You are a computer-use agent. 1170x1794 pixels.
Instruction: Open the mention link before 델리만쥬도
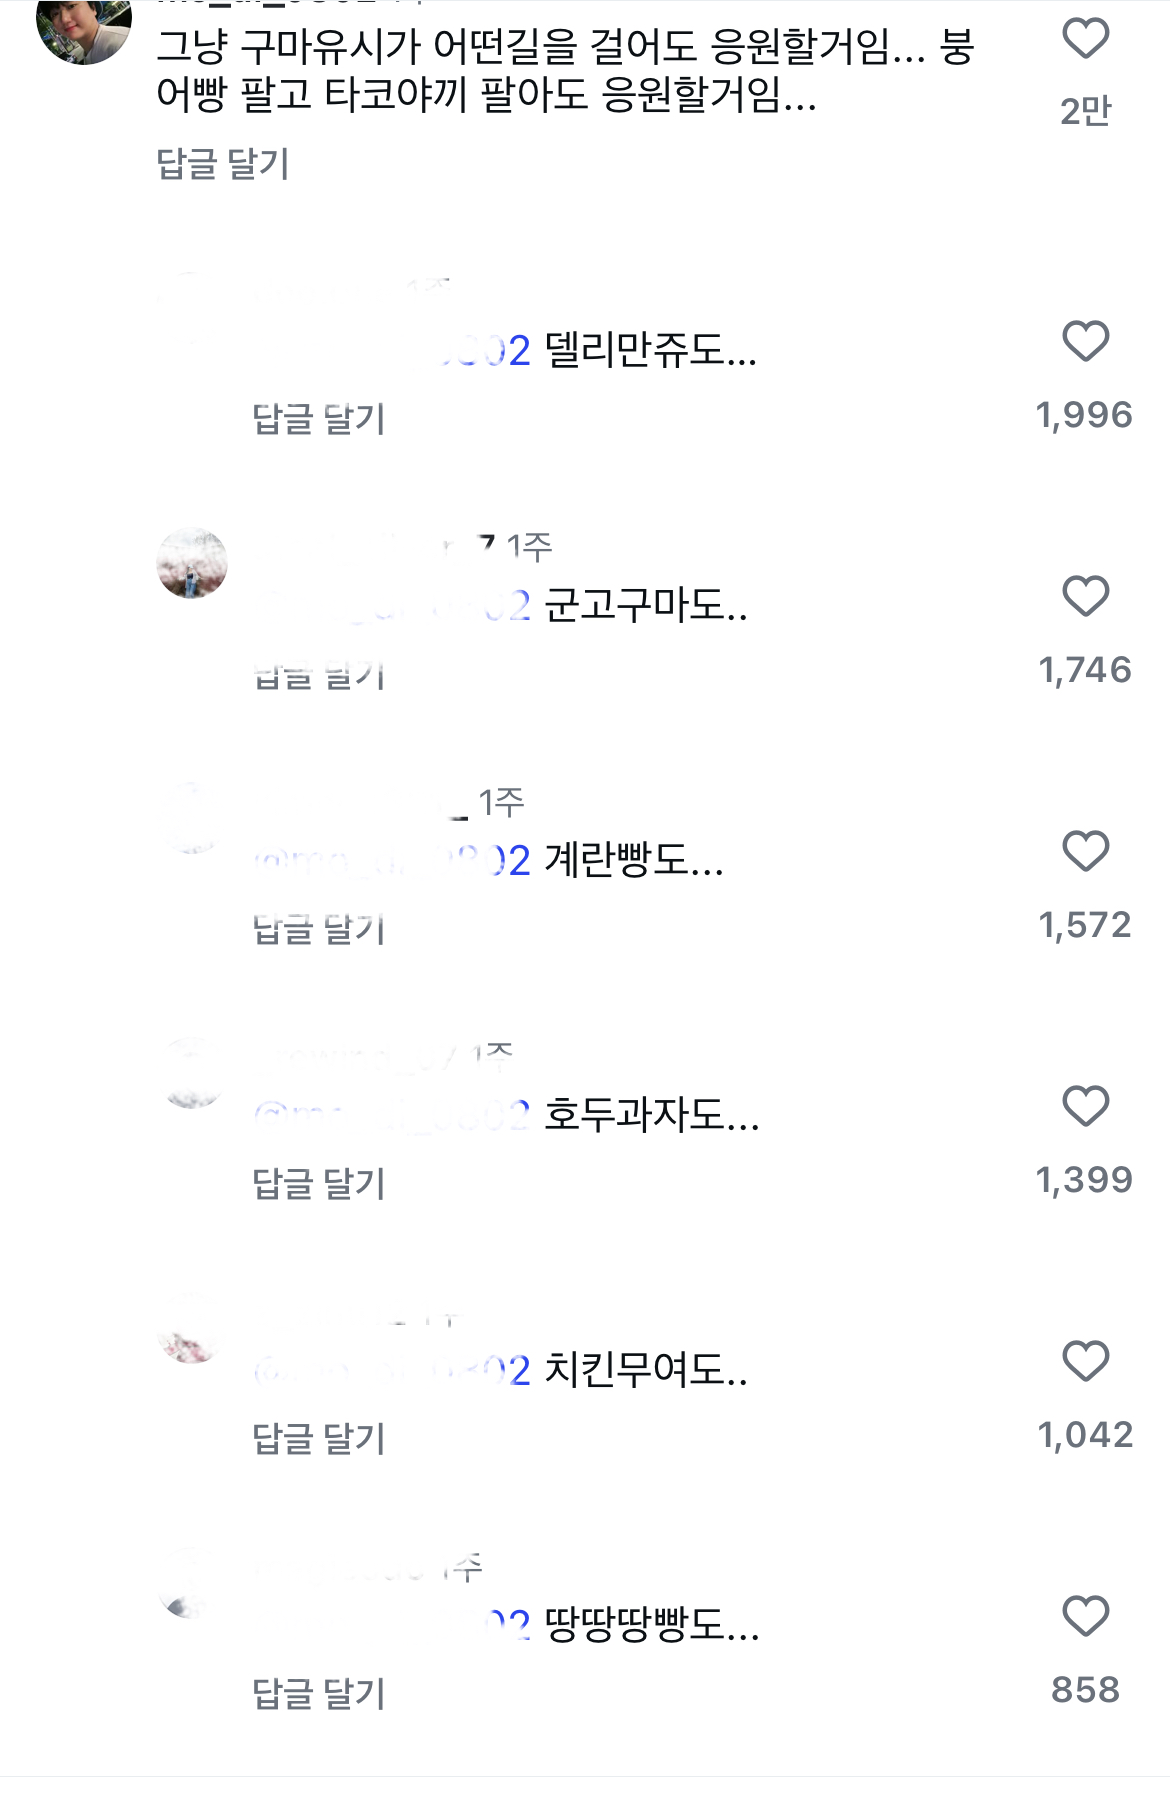tap(490, 352)
